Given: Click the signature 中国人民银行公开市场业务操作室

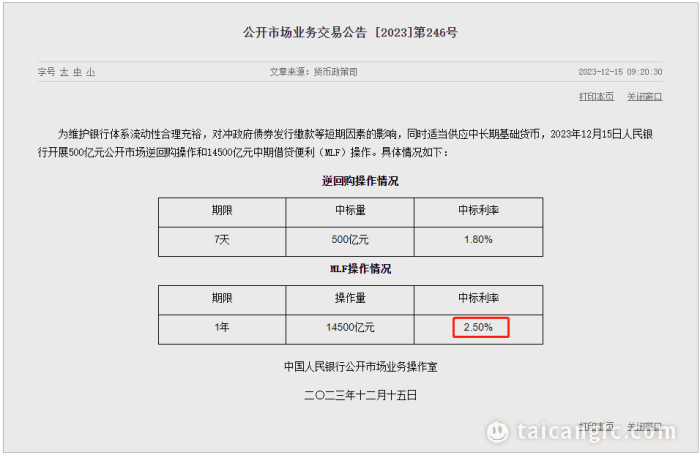Looking at the screenshot, I should tap(361, 367).
